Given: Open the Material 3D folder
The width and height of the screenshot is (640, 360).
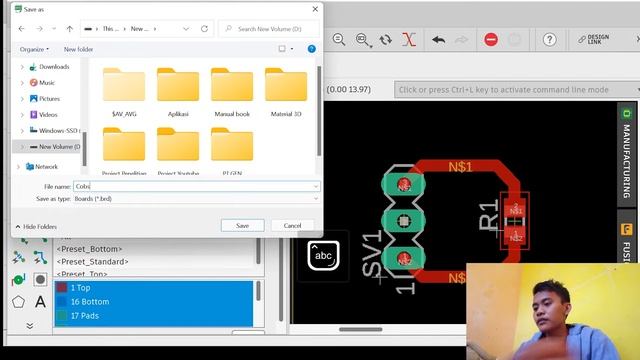Looking at the screenshot, I should [x=286, y=93].
